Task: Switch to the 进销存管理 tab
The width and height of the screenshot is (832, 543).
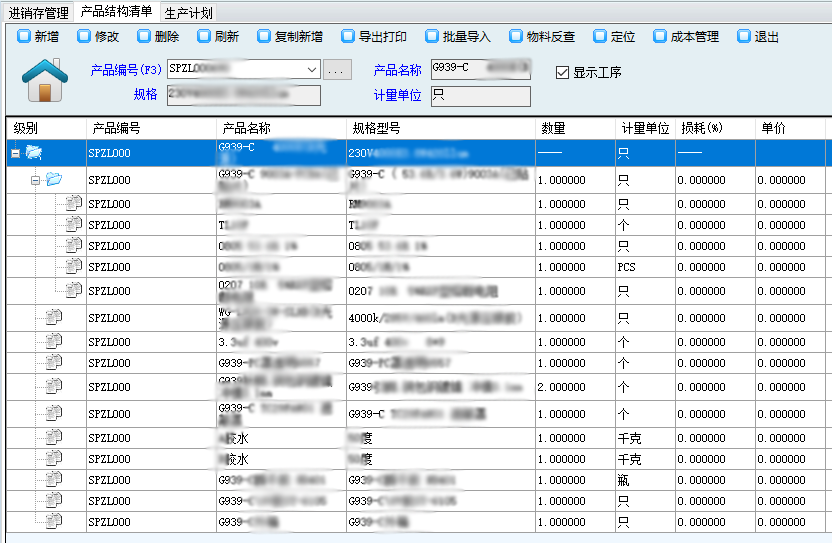Action: click(39, 12)
